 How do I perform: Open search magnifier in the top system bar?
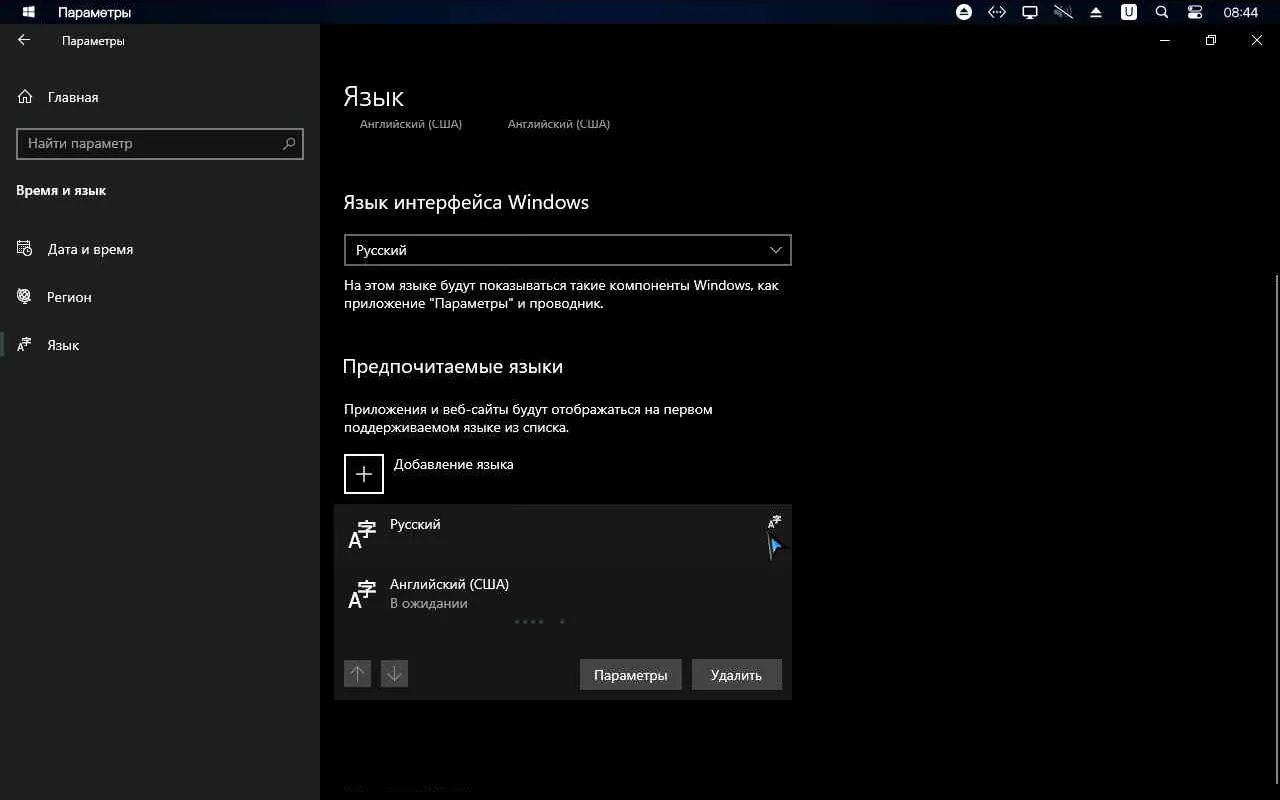coord(1162,12)
